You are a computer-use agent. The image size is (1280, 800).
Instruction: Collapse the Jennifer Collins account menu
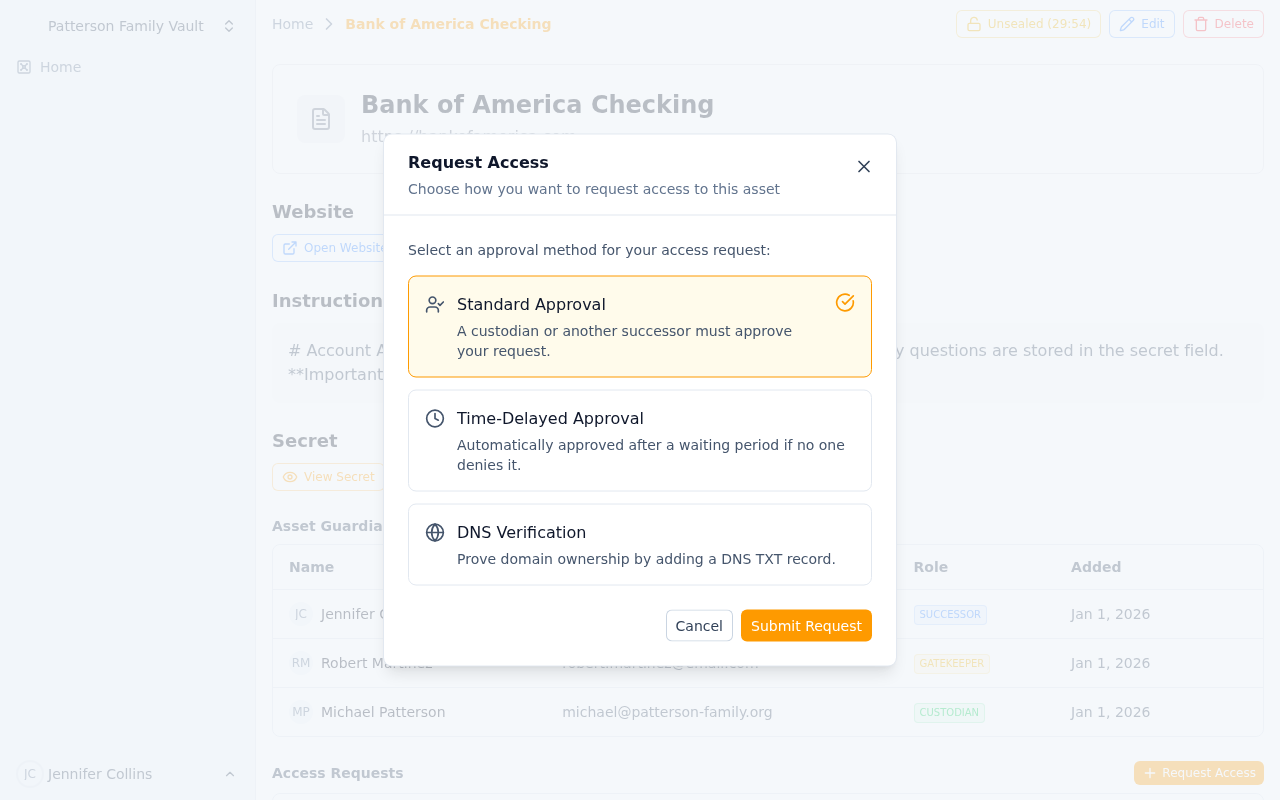(x=229, y=773)
